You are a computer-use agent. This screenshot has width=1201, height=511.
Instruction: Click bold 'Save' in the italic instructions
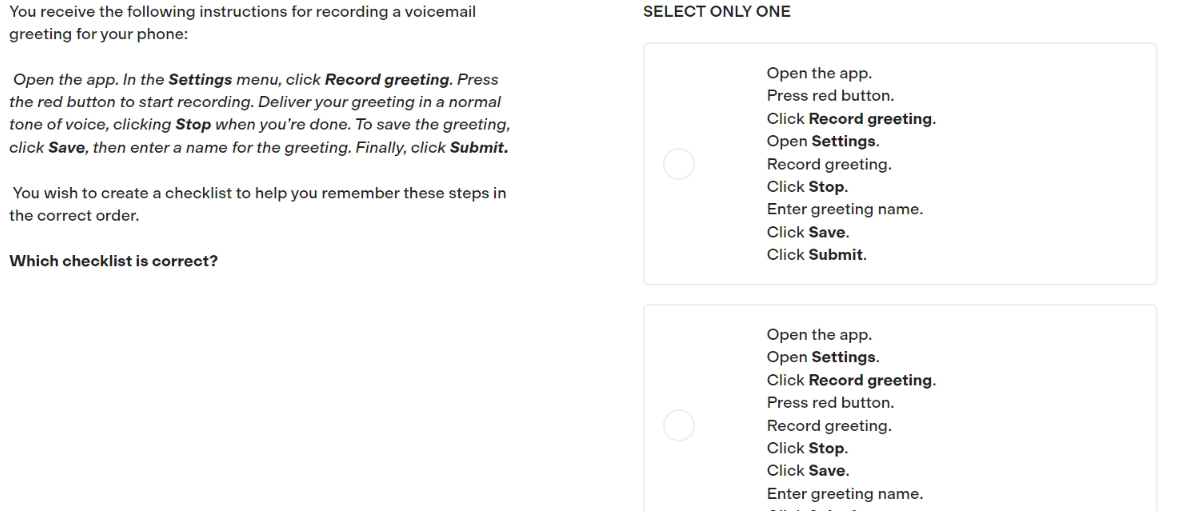click(67, 148)
